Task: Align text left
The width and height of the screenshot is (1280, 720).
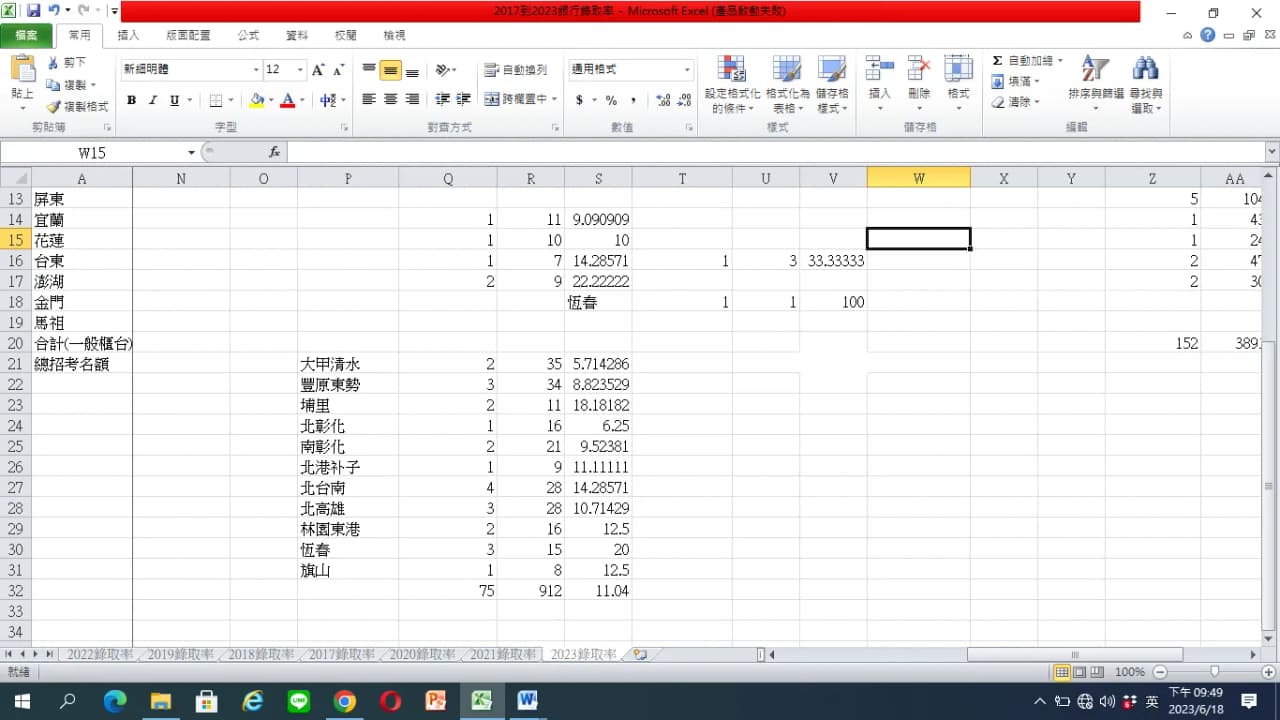Action: pyautogui.click(x=369, y=100)
